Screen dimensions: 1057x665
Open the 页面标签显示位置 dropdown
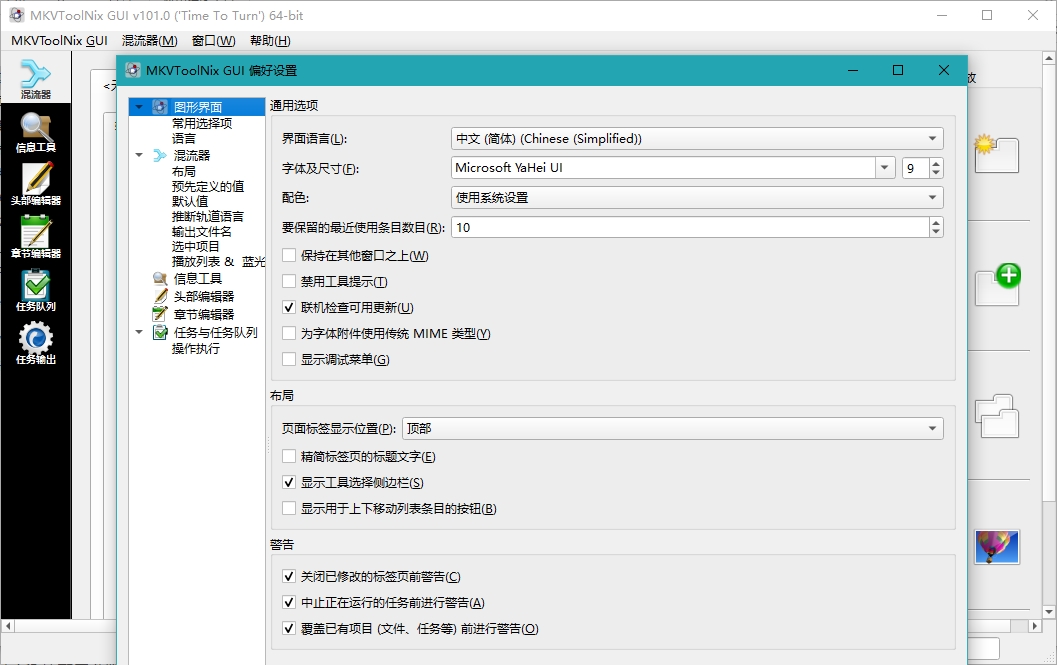coord(672,428)
